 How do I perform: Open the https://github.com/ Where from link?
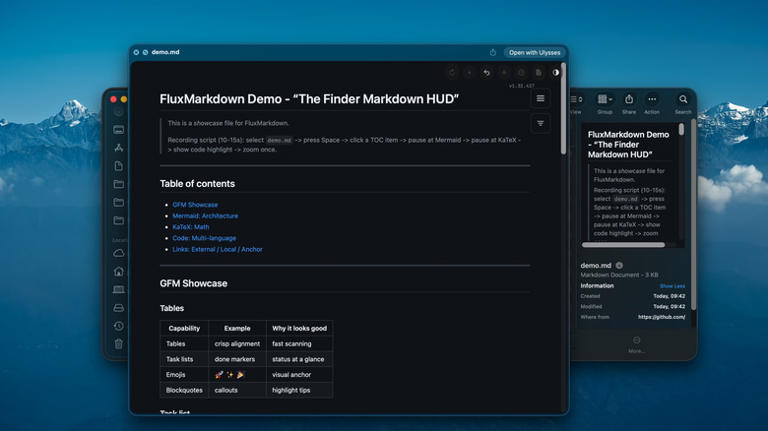pos(661,317)
